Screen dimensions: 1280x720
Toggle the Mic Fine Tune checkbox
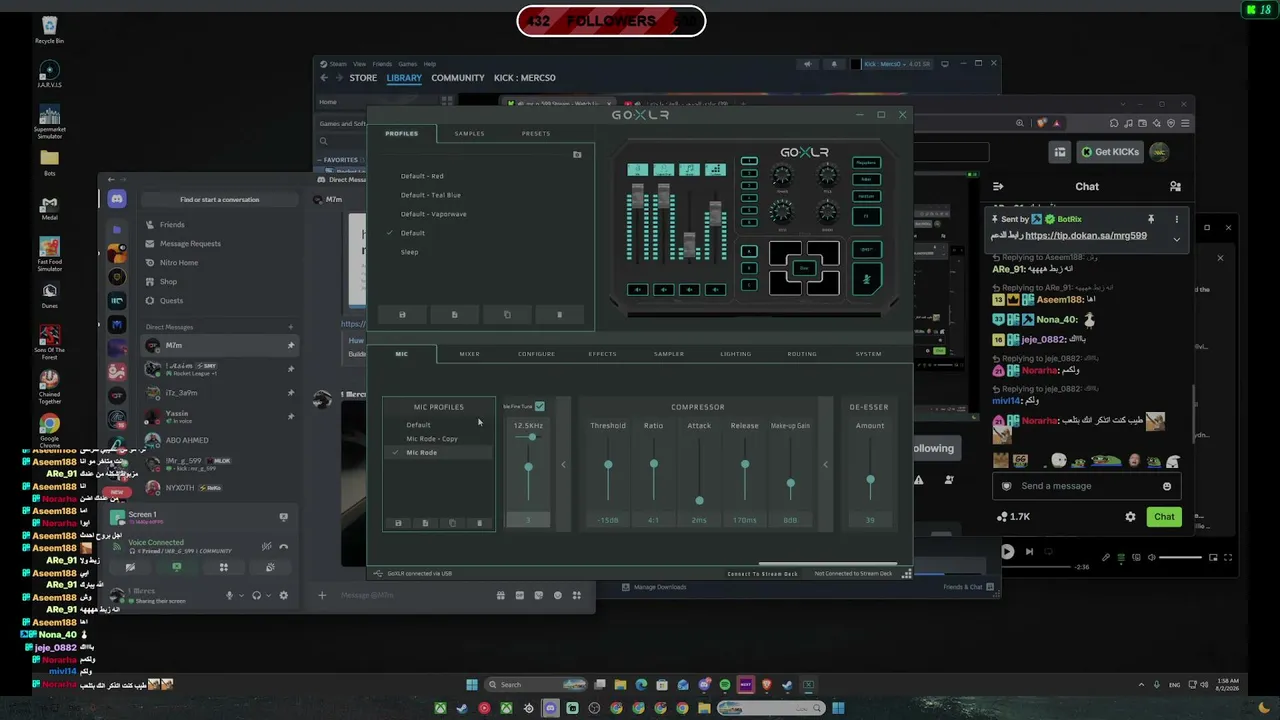[540, 406]
